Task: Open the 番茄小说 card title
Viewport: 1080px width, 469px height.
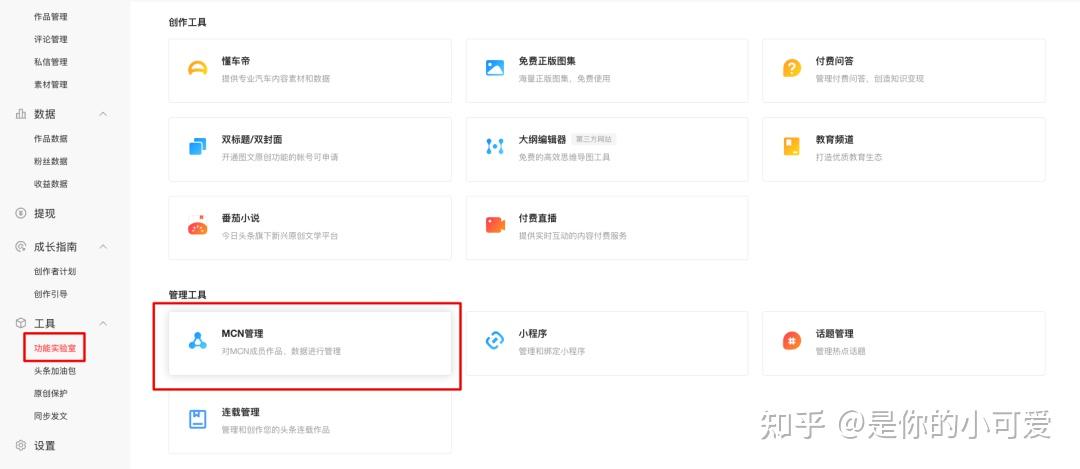Action: pos(240,218)
